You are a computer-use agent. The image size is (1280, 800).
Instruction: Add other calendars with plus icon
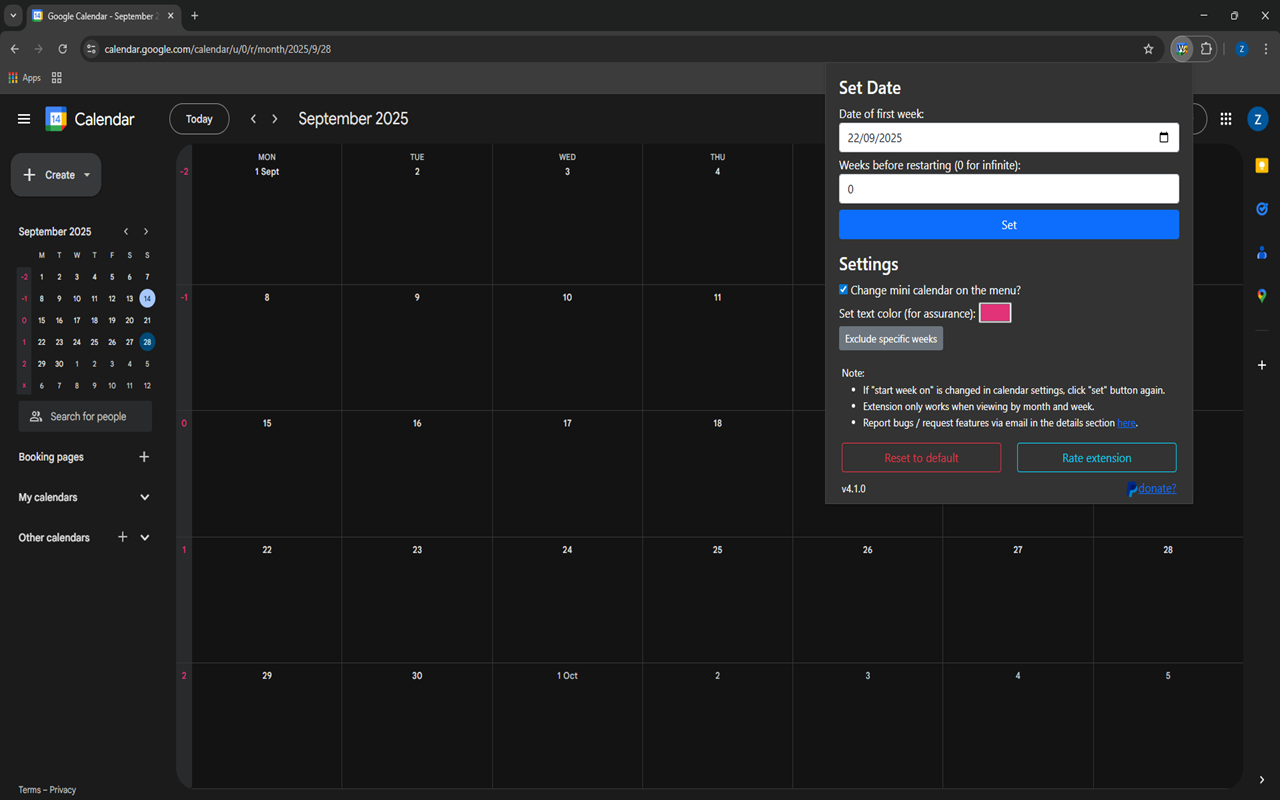coord(123,537)
